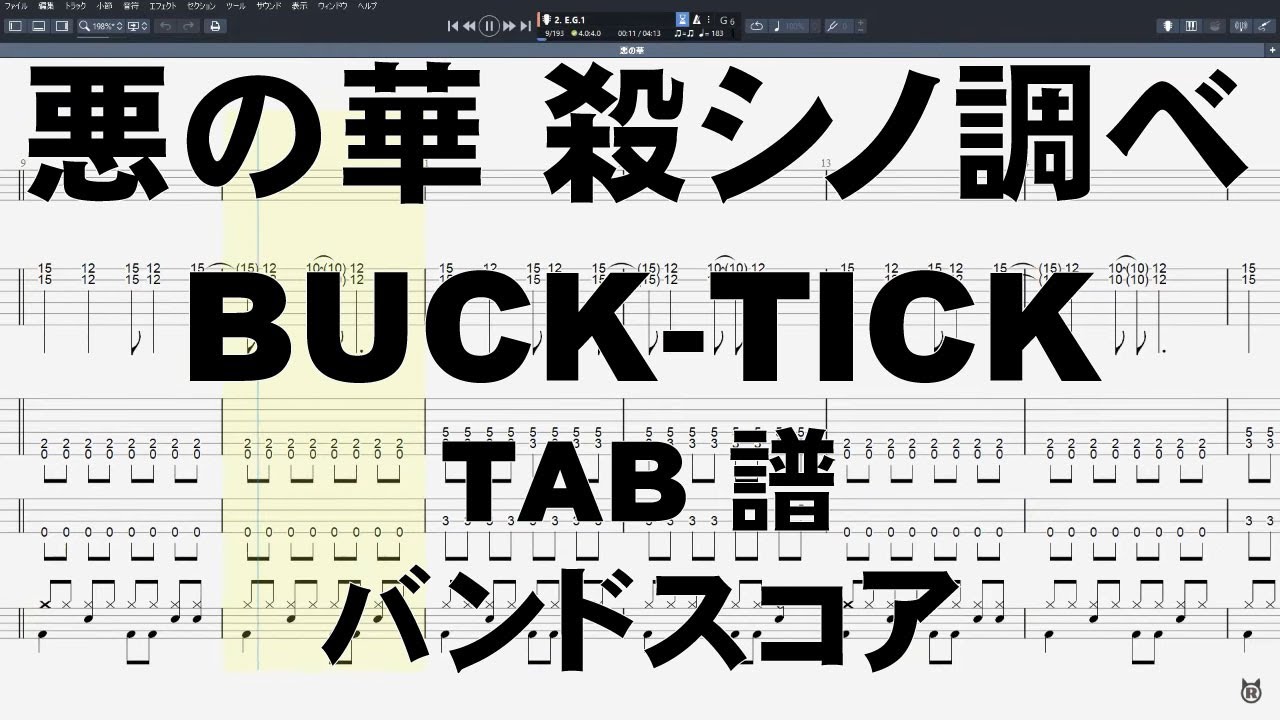Toggle the left side panel

click(15, 26)
